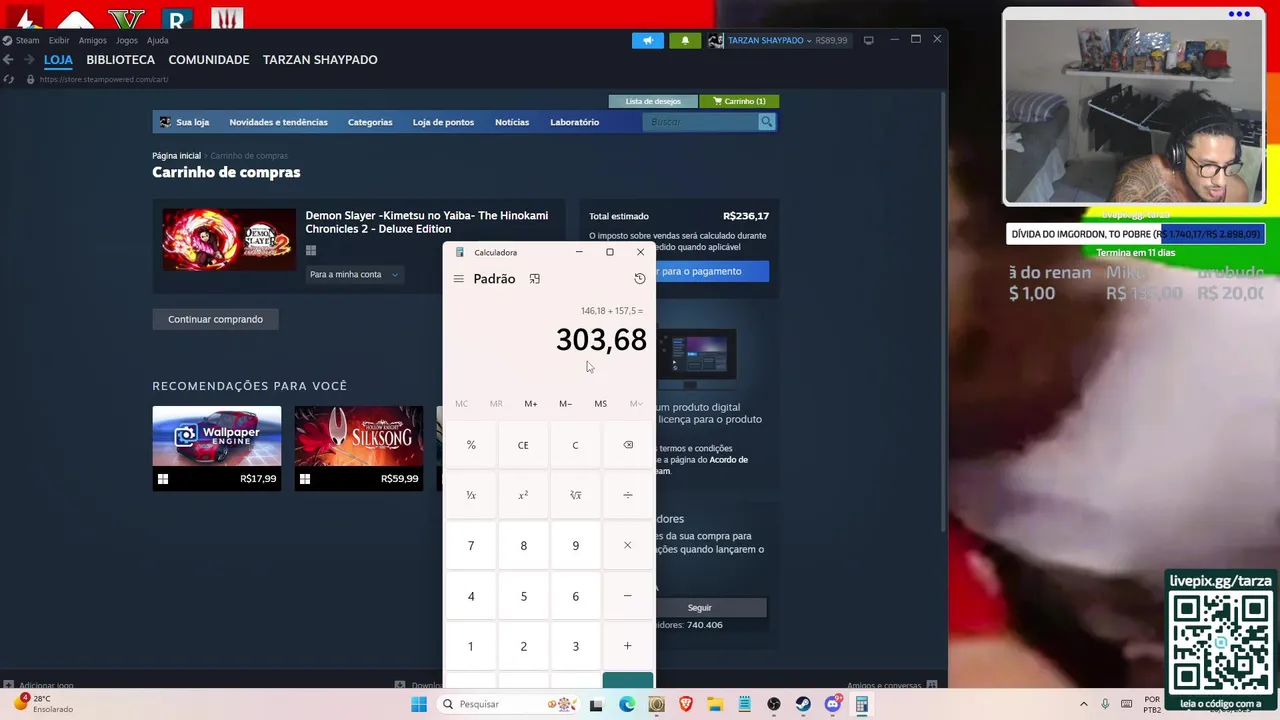
Task: Open the Novidades e tendências menu
Action: (x=278, y=122)
